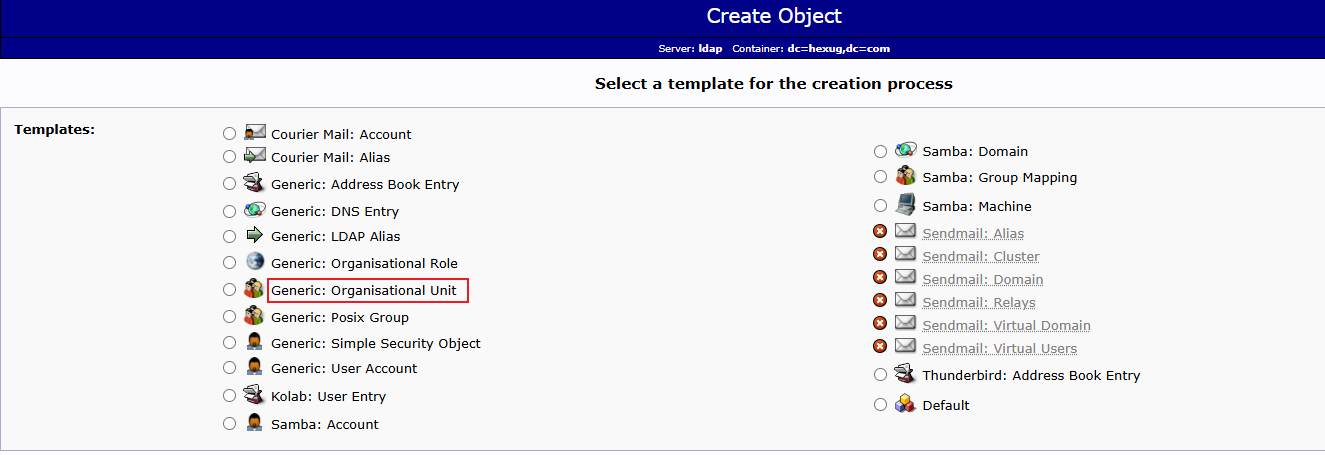Click the Samba Machine computer icon
The height and width of the screenshot is (455, 1325).
click(905, 205)
